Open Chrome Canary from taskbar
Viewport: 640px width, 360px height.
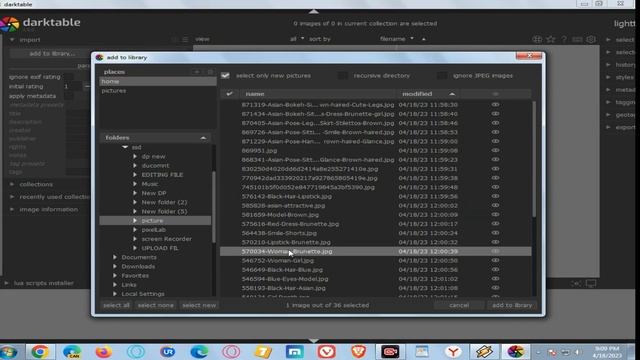pyautogui.click(x=72, y=351)
